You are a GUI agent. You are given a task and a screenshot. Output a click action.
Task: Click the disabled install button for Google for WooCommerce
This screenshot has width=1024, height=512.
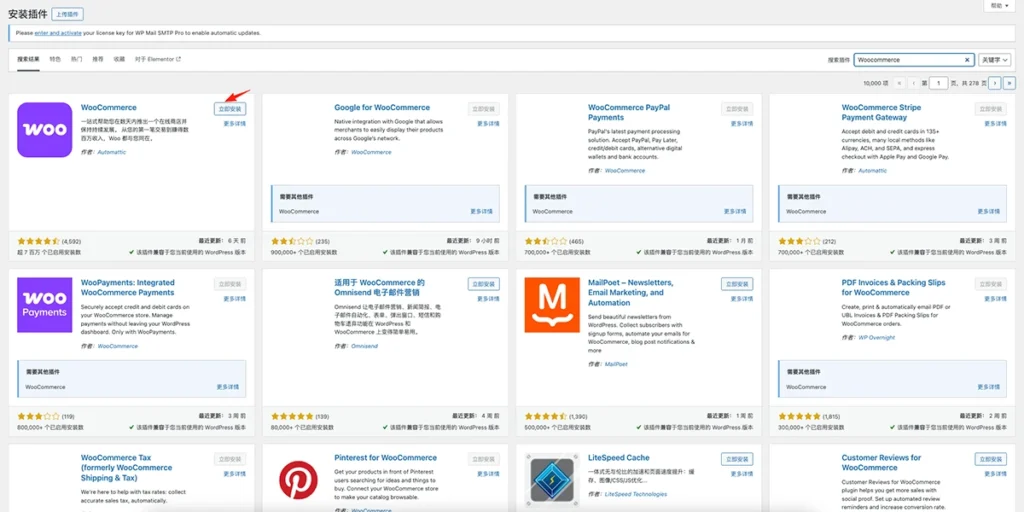tap(483, 109)
